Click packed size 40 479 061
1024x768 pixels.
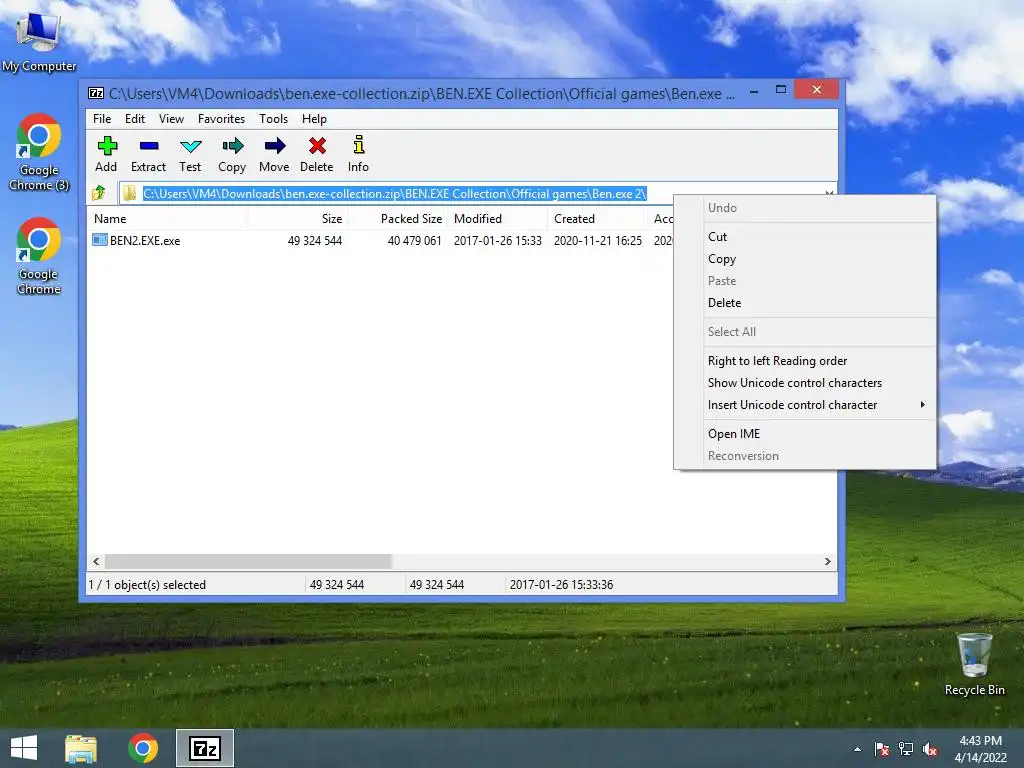[x=414, y=240]
